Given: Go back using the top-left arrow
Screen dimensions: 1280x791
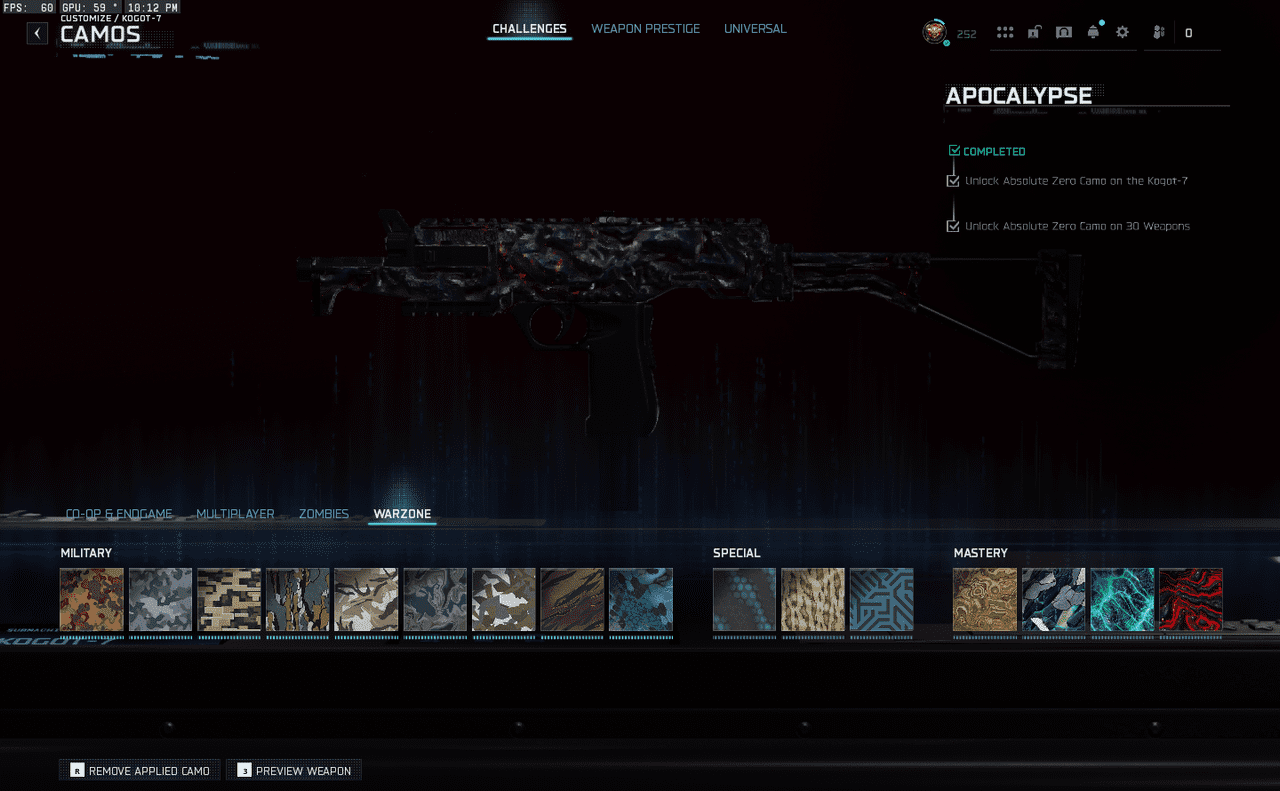Looking at the screenshot, I should click(37, 33).
